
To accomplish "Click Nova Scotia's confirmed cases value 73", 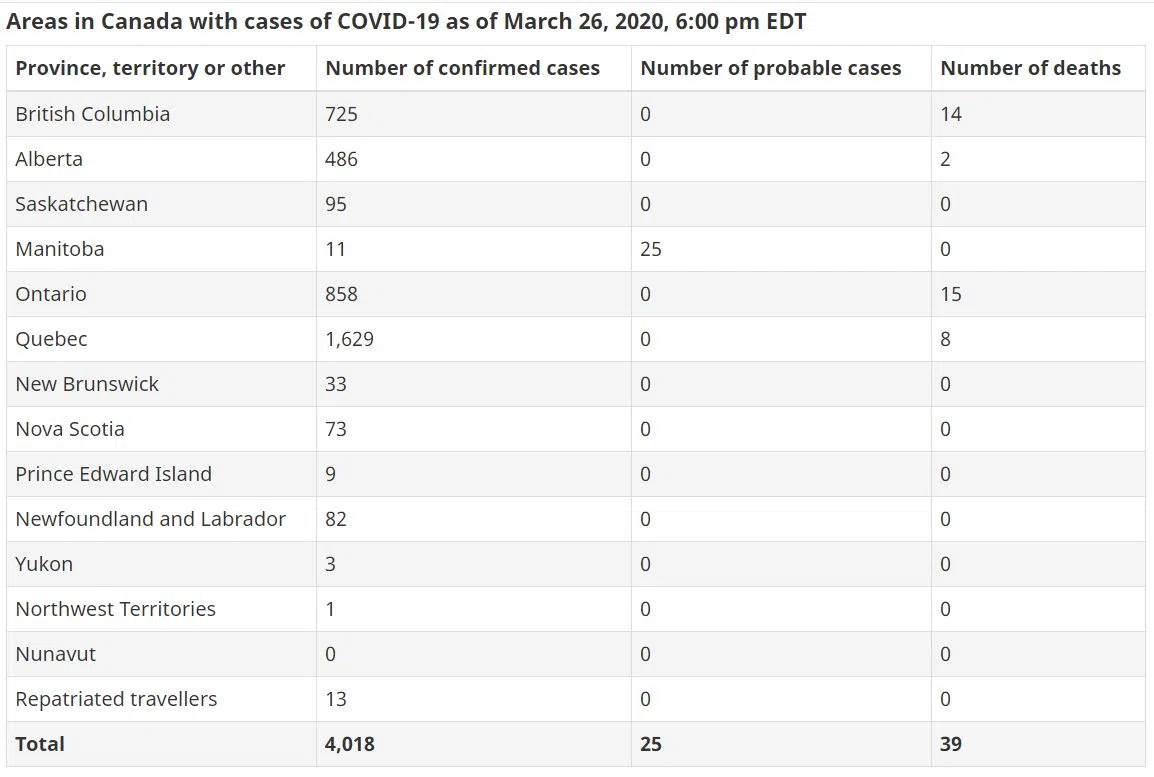I will click(x=336, y=429).
